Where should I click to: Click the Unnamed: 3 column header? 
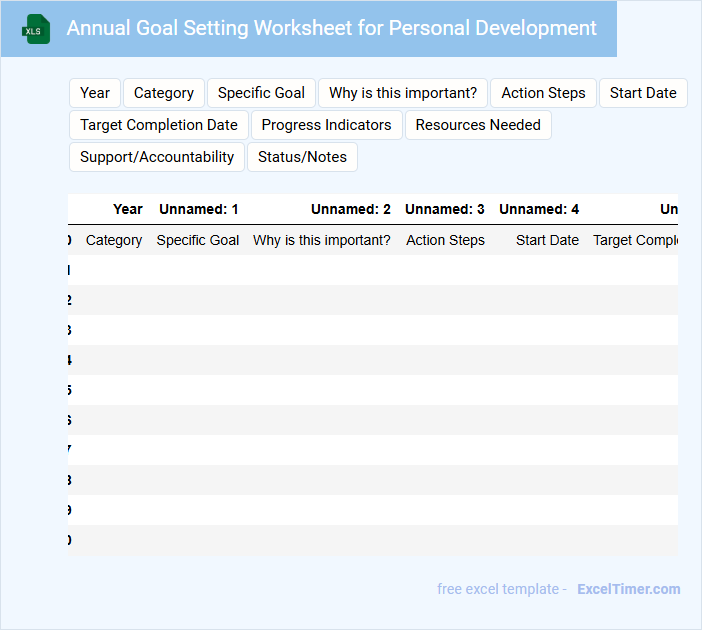pyautogui.click(x=445, y=209)
